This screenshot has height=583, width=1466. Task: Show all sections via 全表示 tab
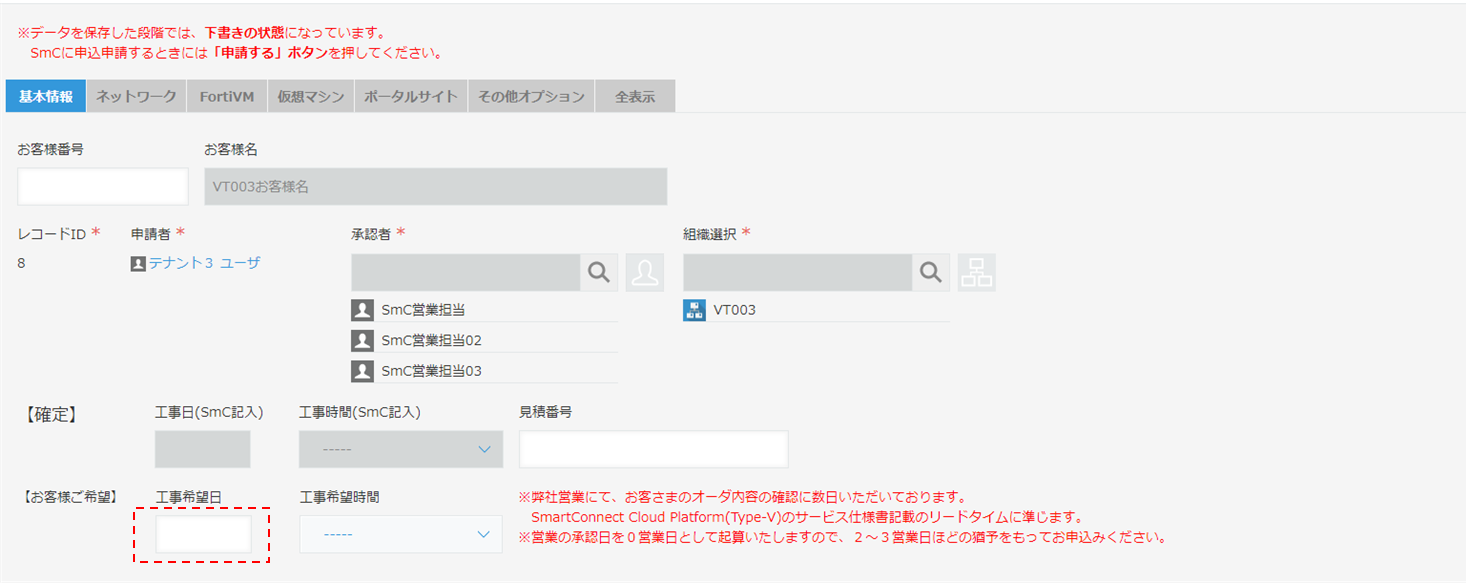coord(635,96)
